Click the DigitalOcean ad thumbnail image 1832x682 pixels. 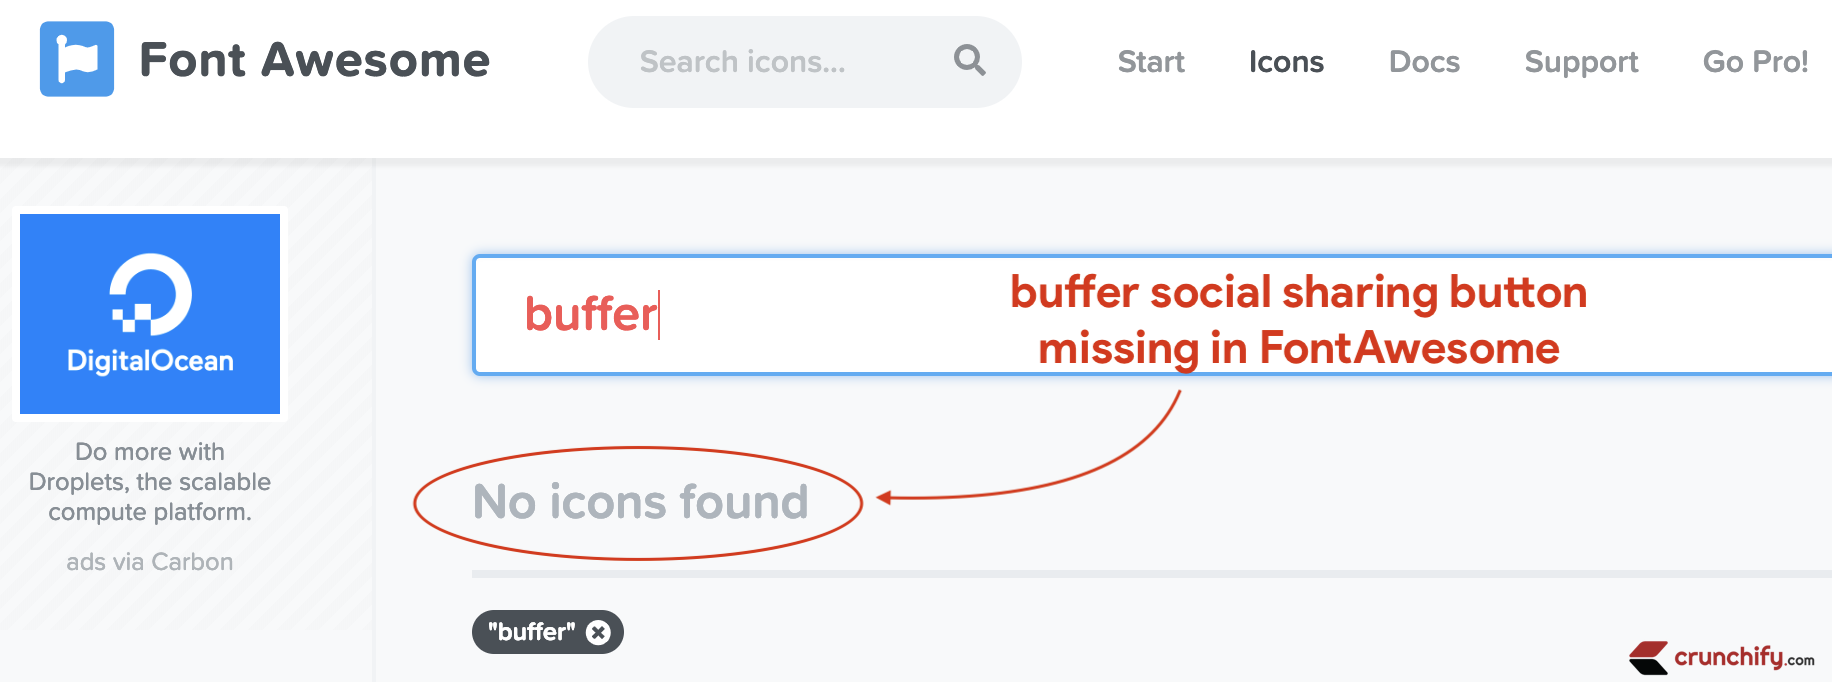pos(148,314)
